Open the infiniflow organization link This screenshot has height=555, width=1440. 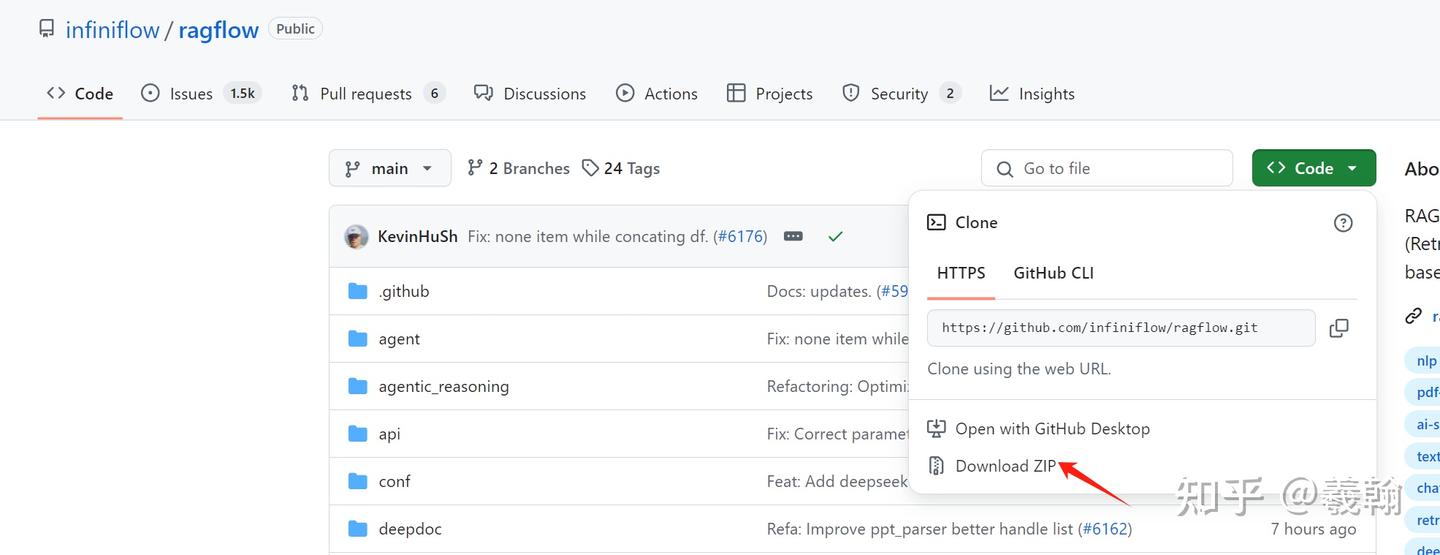tap(112, 30)
